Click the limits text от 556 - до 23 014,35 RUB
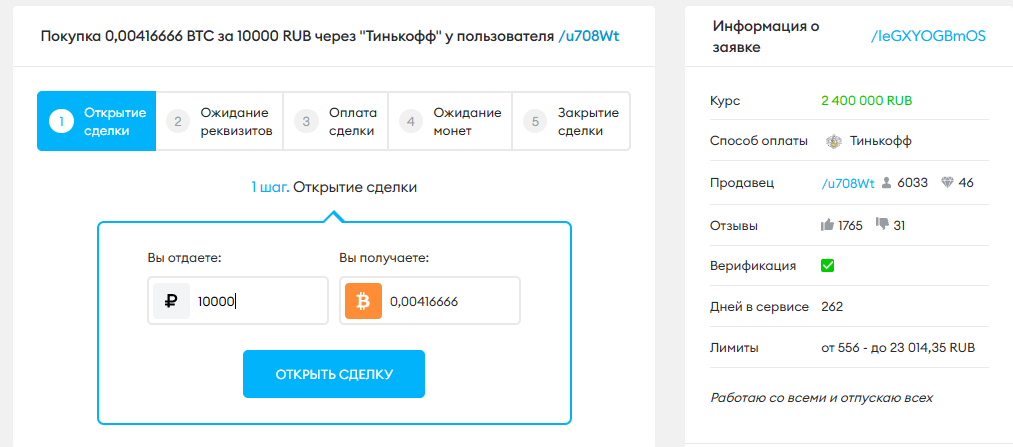This screenshot has width=1013, height=447. 898,348
